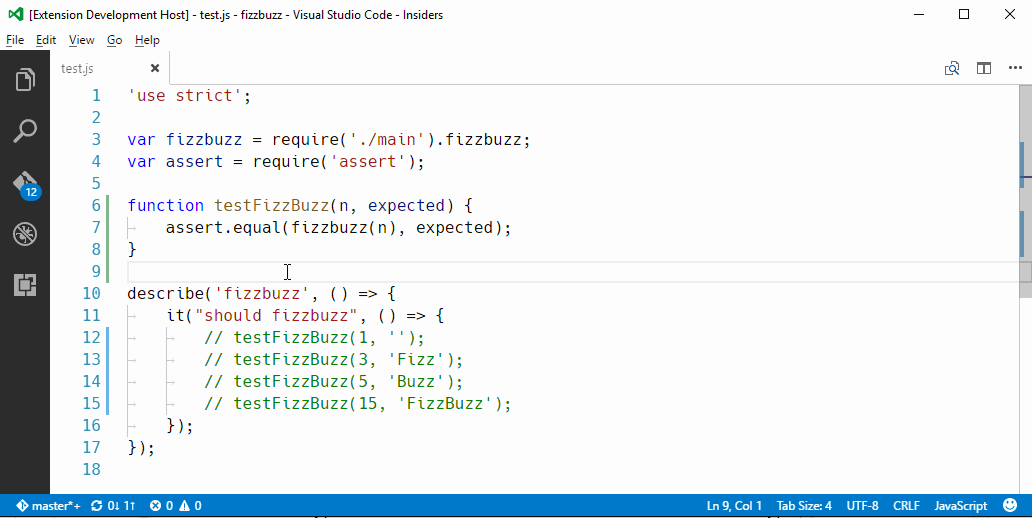Change language mode via JavaScript
1032x518 pixels.
click(x=961, y=505)
